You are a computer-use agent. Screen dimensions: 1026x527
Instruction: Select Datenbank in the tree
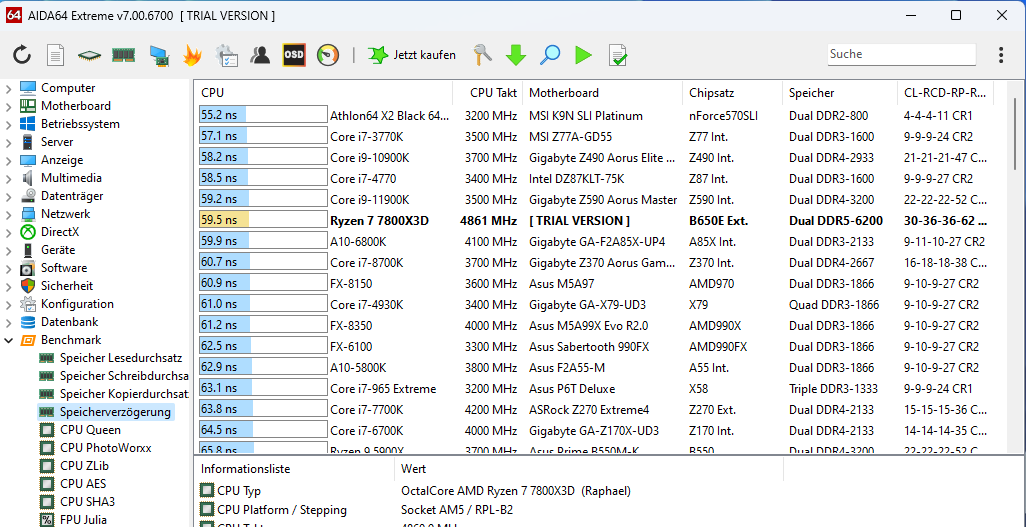click(69, 322)
